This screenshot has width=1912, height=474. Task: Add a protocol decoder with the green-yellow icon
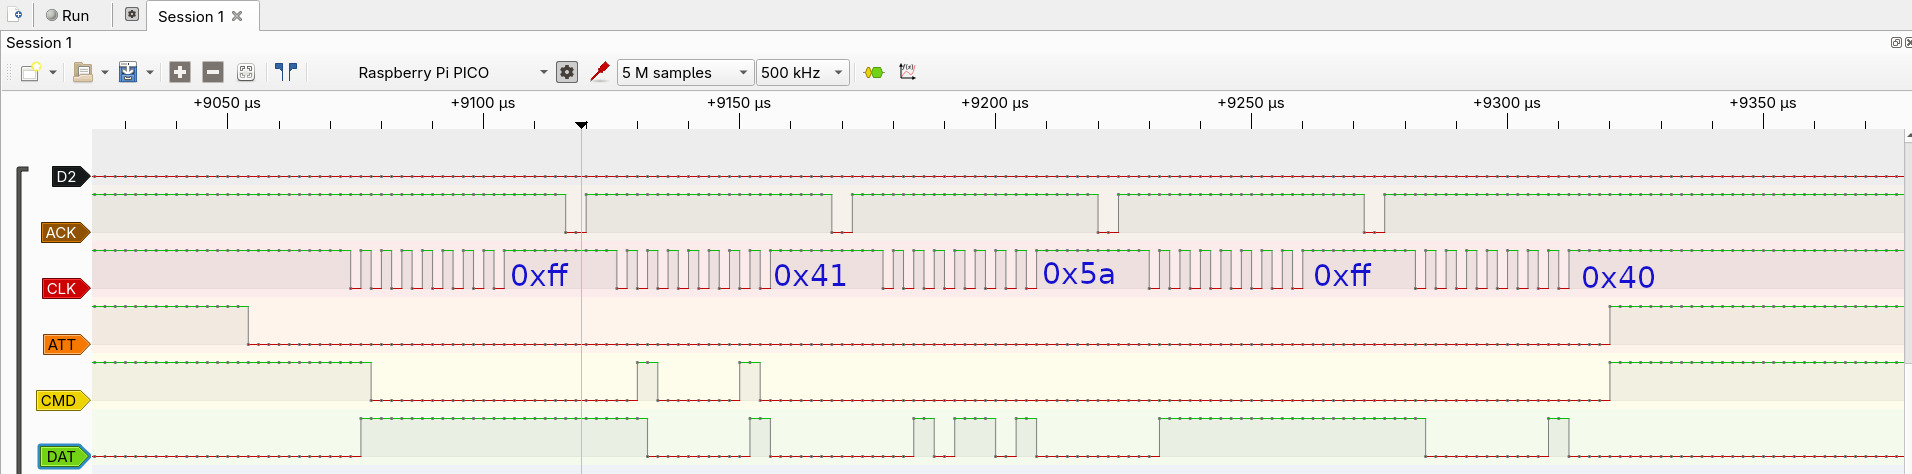click(874, 72)
